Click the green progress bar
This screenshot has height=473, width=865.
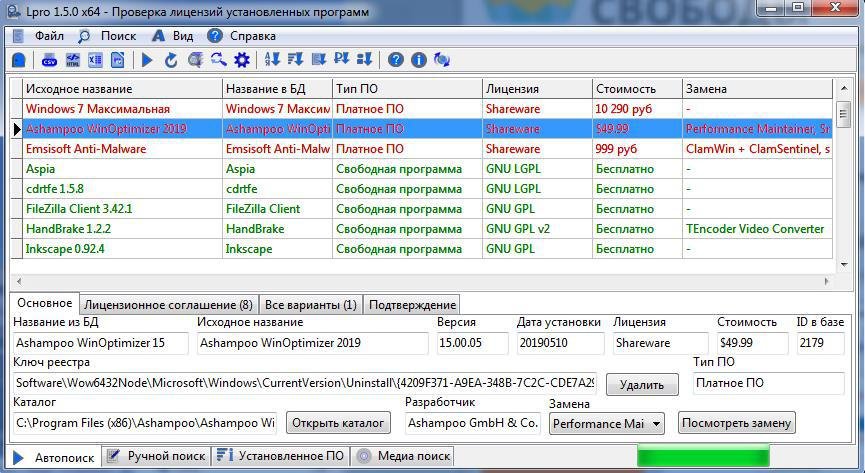(x=703, y=457)
